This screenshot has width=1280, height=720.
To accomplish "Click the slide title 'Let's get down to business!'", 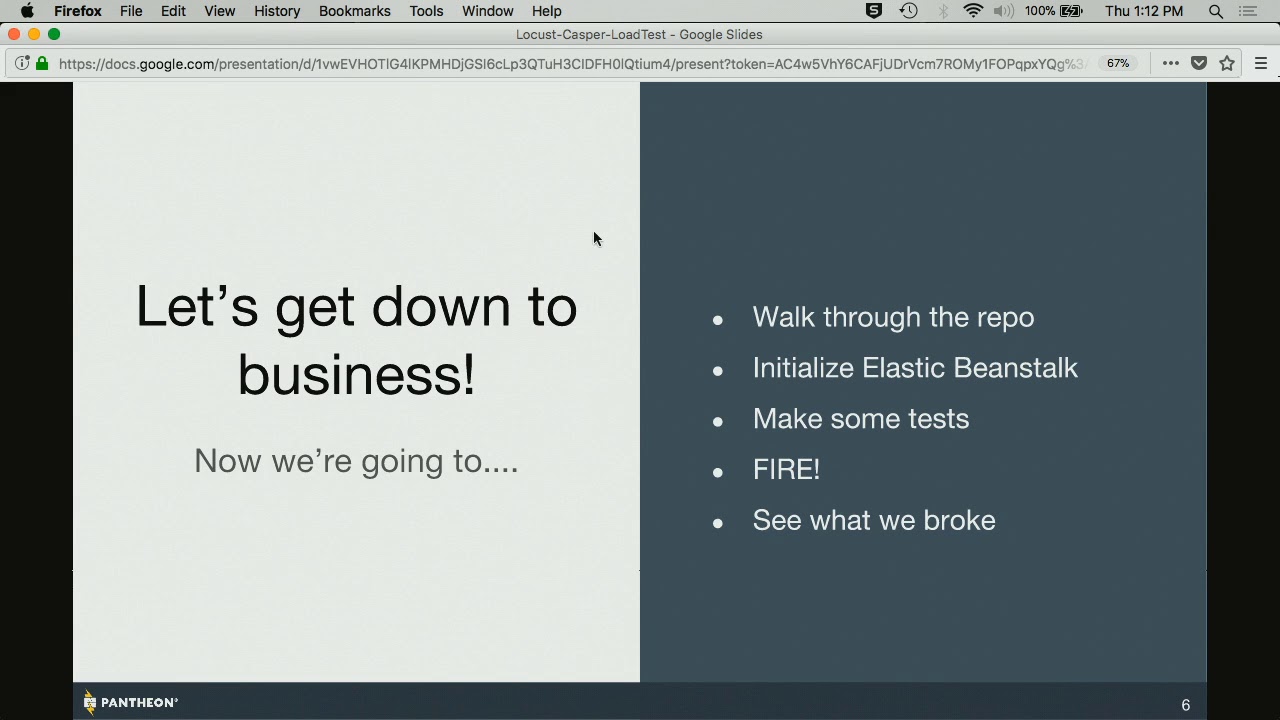I will tap(356, 340).
